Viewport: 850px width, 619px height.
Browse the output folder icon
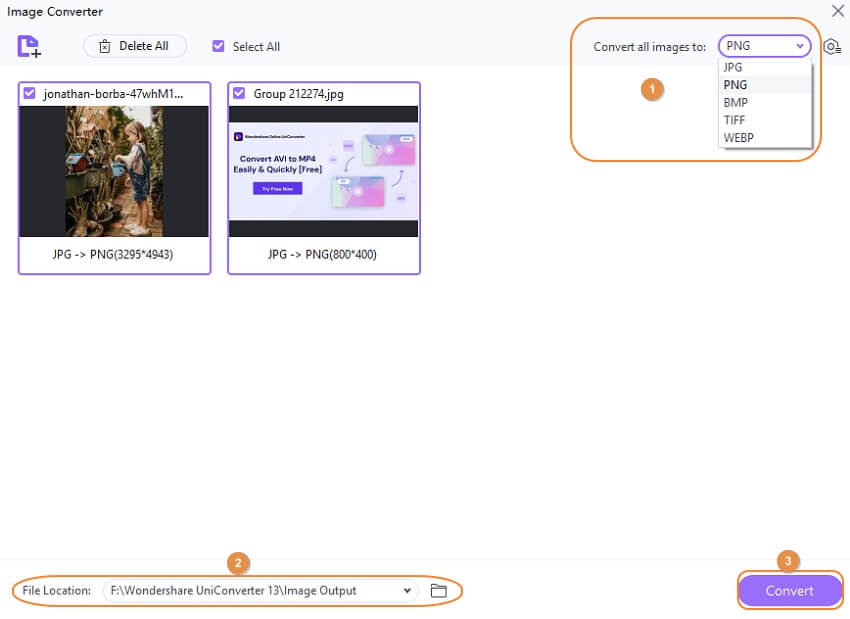point(439,590)
